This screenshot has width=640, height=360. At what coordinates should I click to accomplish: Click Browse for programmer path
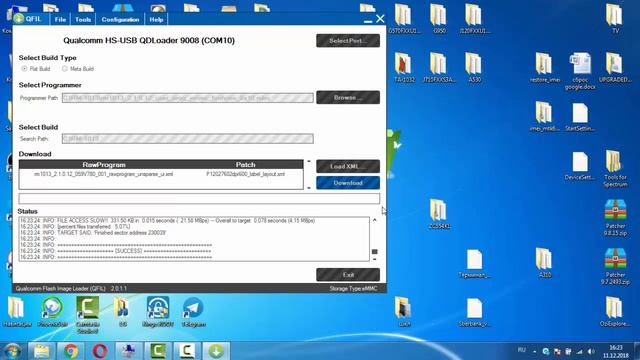[348, 97]
